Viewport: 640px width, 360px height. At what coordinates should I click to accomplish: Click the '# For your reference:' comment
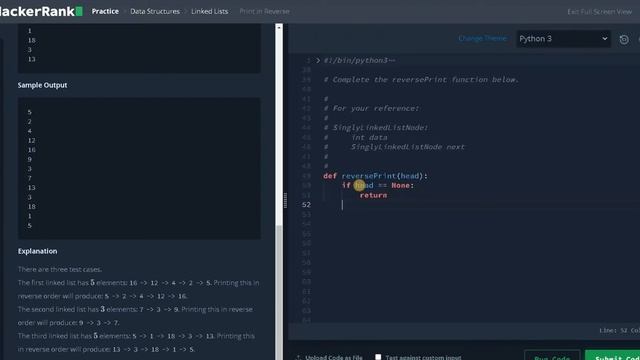tap(371, 108)
